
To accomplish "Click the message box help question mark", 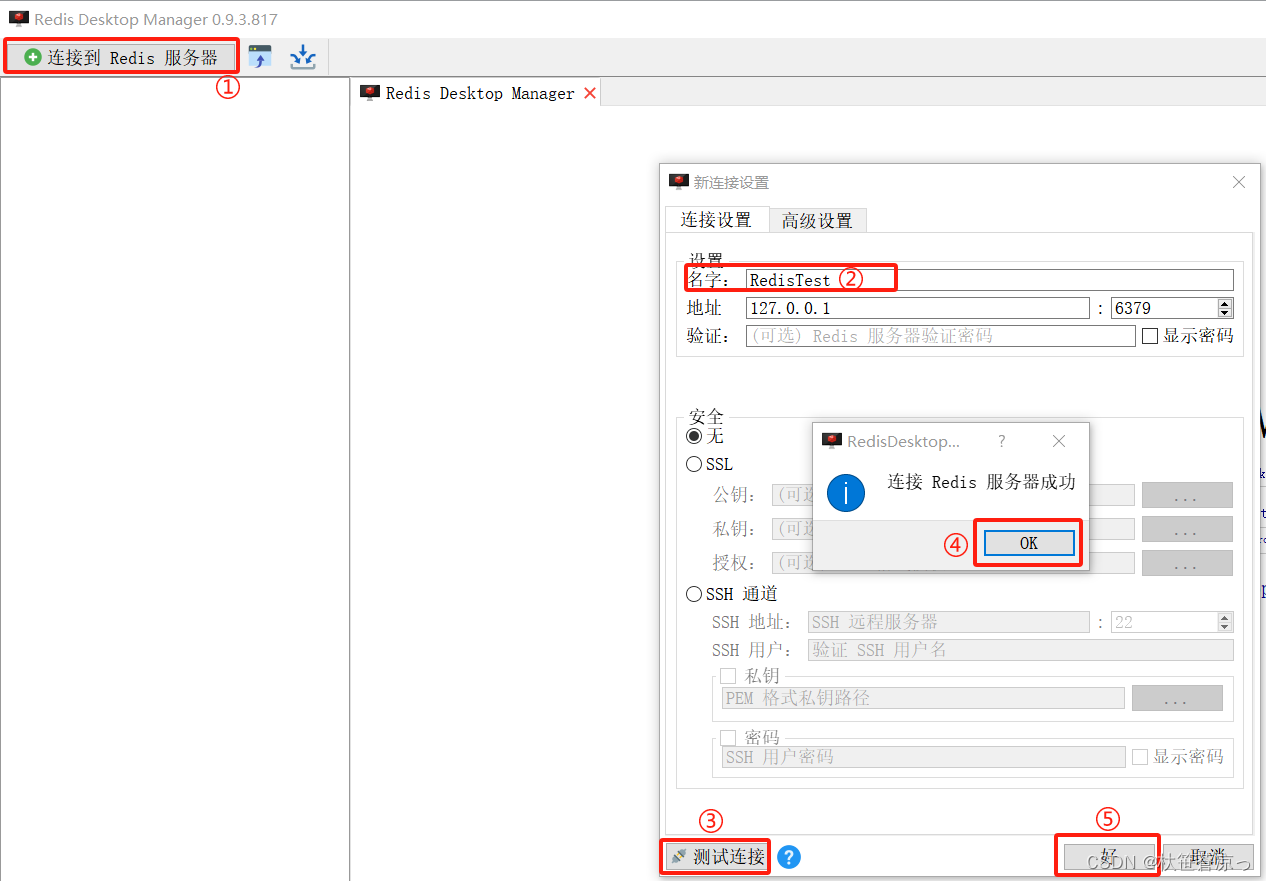I will (x=1002, y=441).
